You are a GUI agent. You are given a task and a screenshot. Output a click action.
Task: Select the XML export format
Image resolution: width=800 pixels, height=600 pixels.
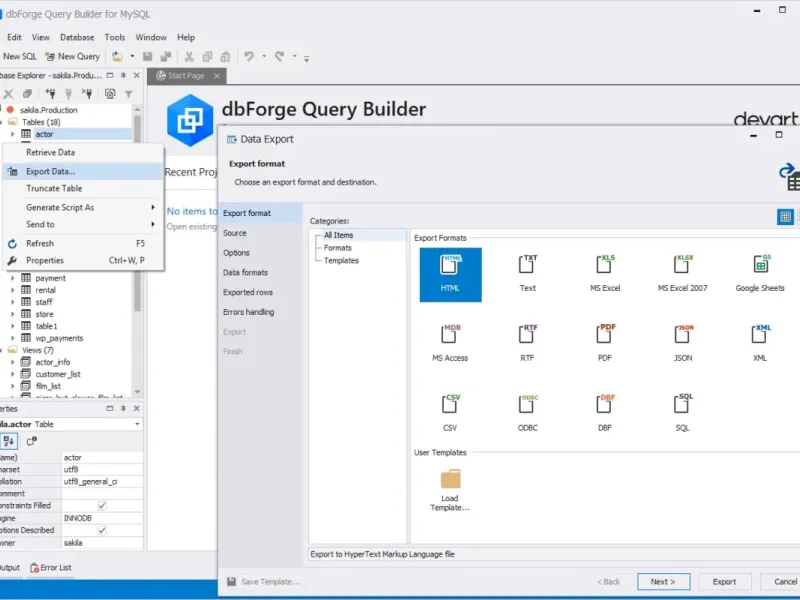(x=760, y=344)
